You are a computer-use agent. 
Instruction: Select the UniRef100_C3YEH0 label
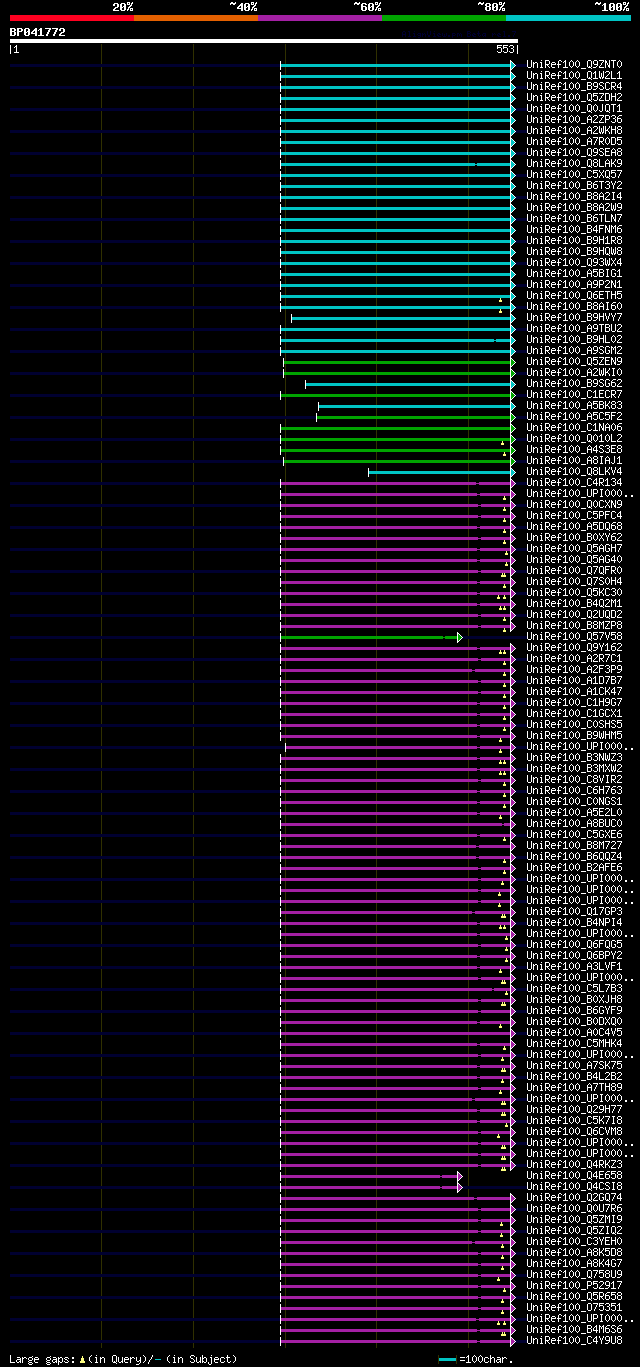pyautogui.click(x=574, y=1242)
